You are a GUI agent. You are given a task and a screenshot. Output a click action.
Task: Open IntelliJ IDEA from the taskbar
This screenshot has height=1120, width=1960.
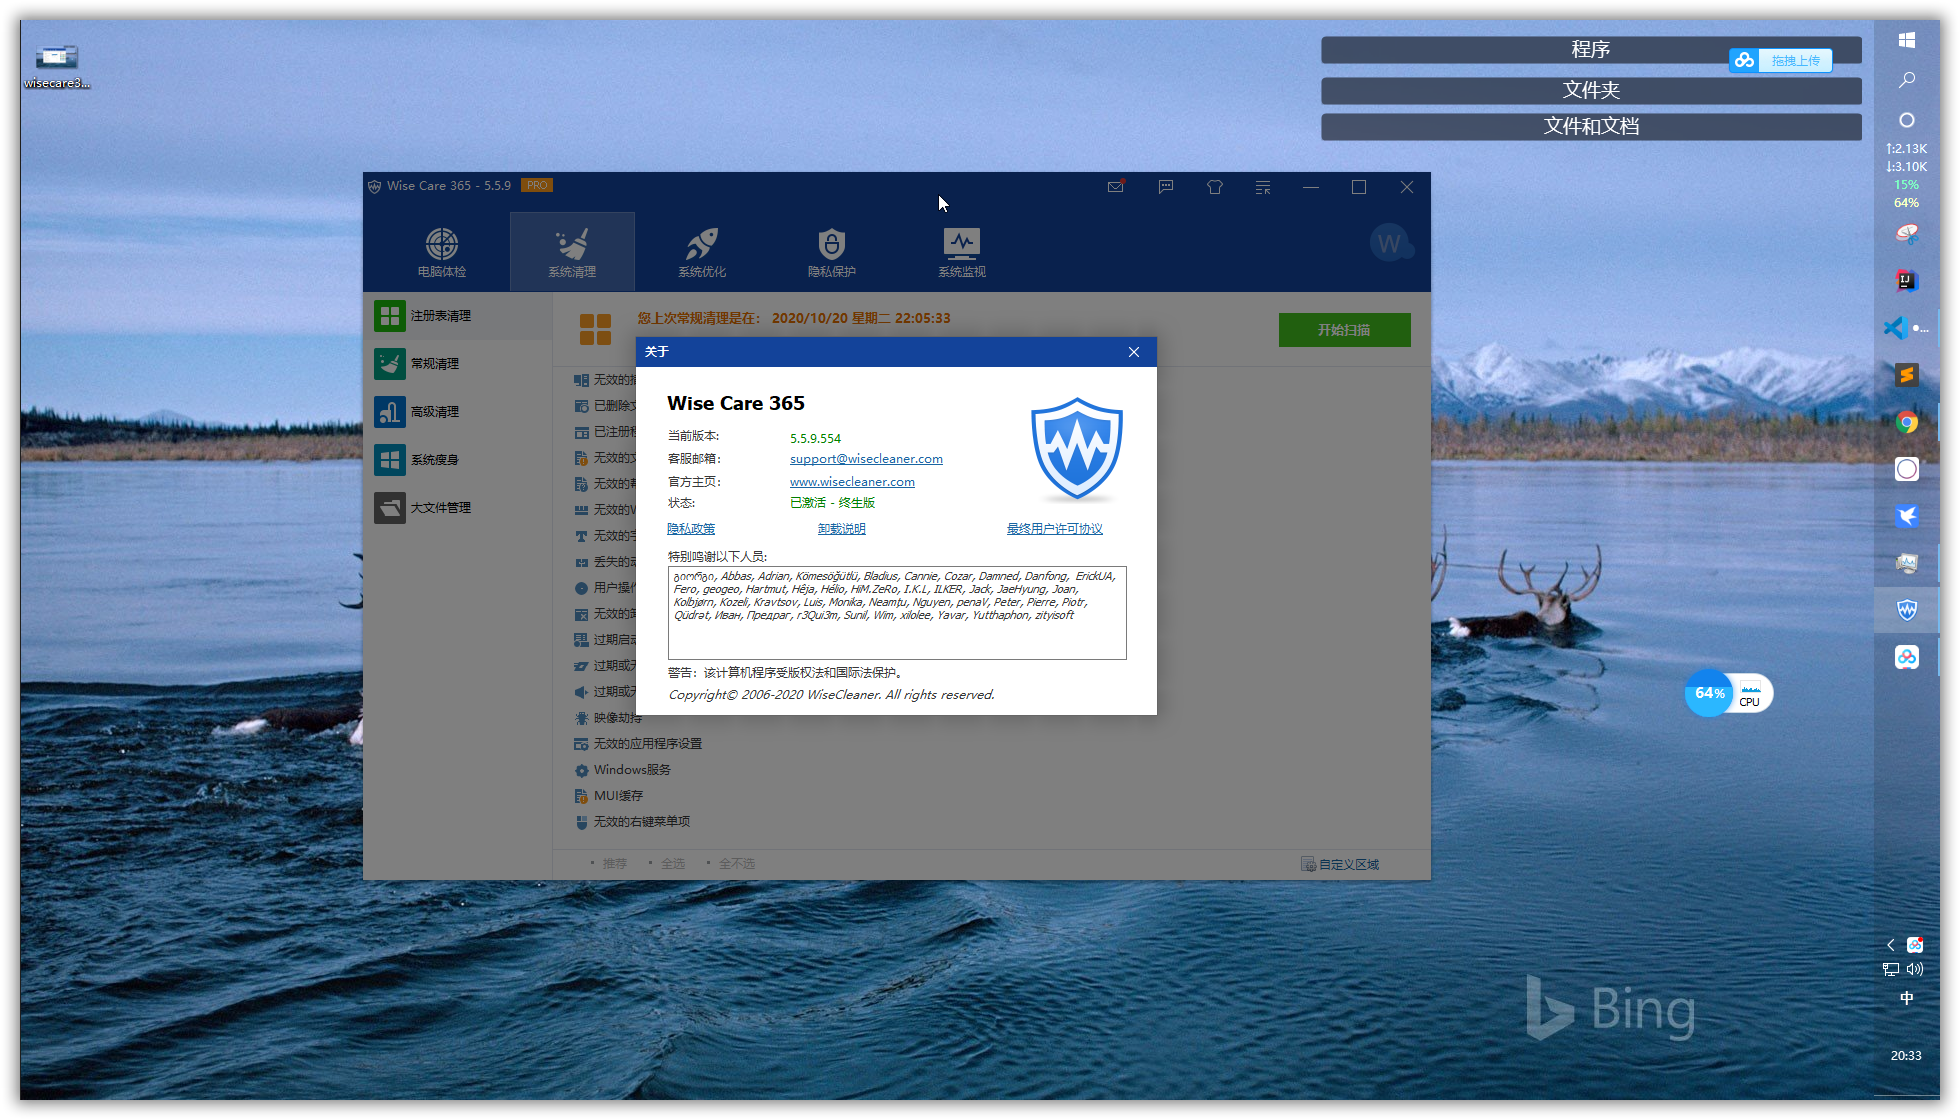click(x=1907, y=281)
